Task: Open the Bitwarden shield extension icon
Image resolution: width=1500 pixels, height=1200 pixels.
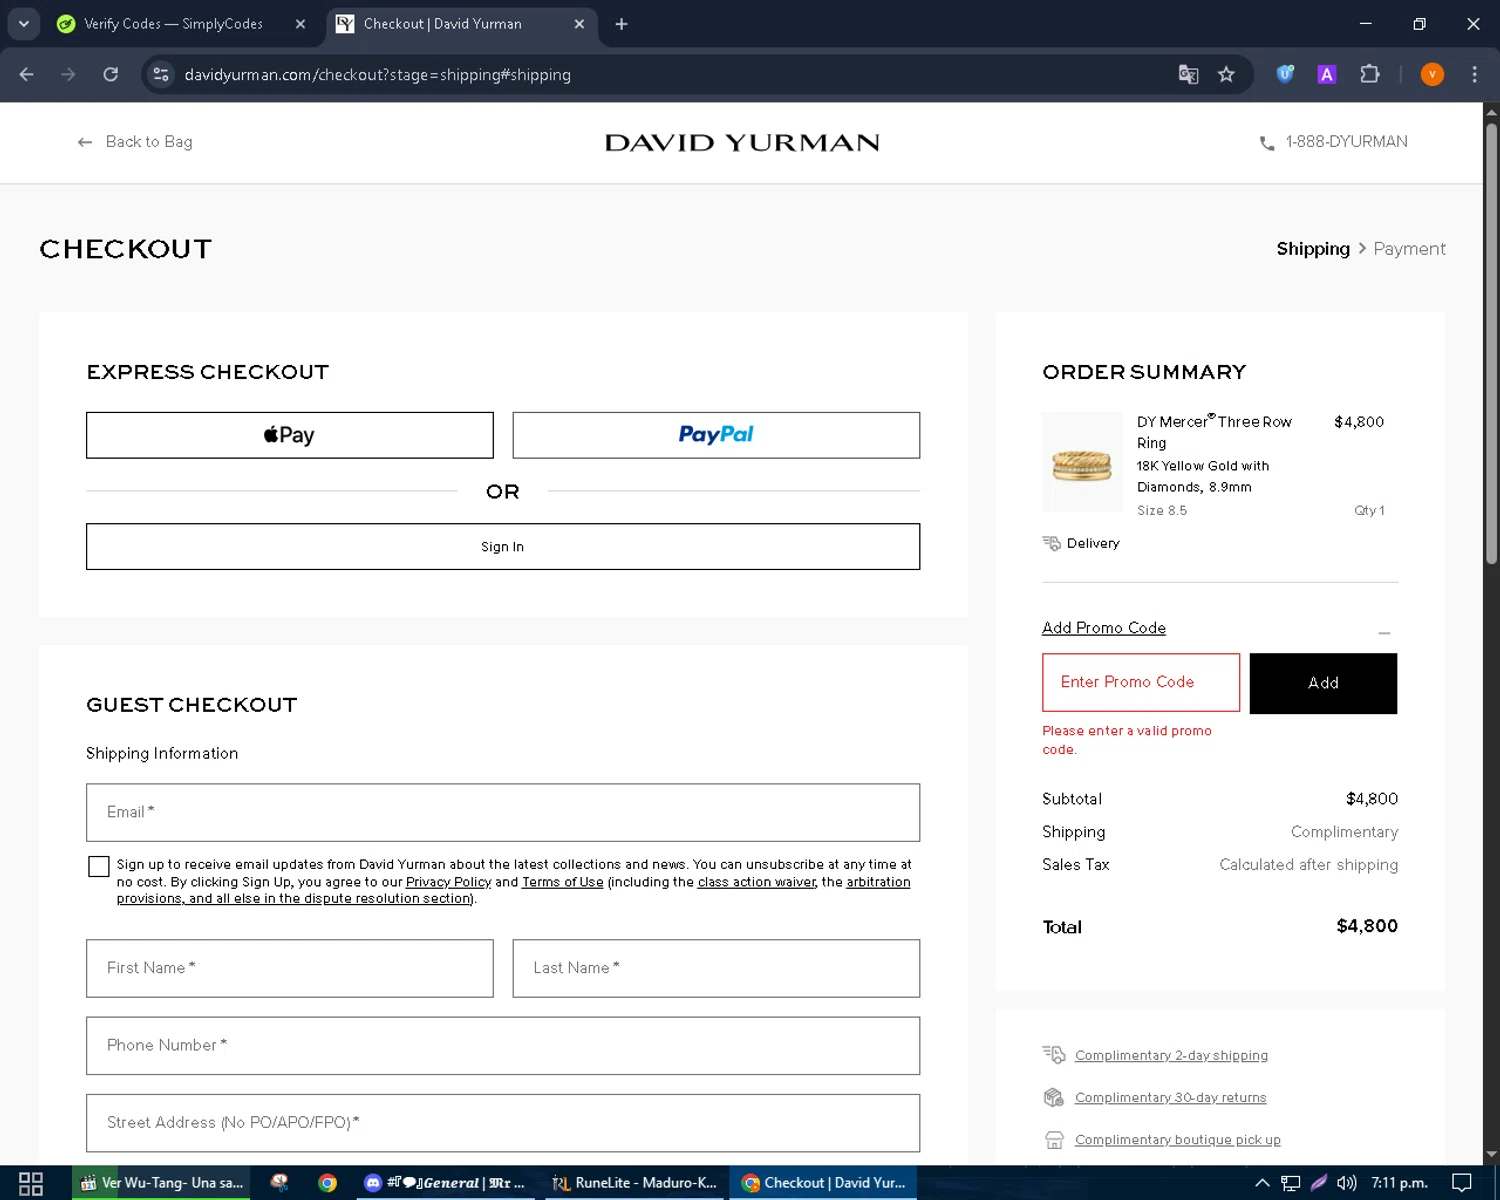Action: pyautogui.click(x=1285, y=74)
